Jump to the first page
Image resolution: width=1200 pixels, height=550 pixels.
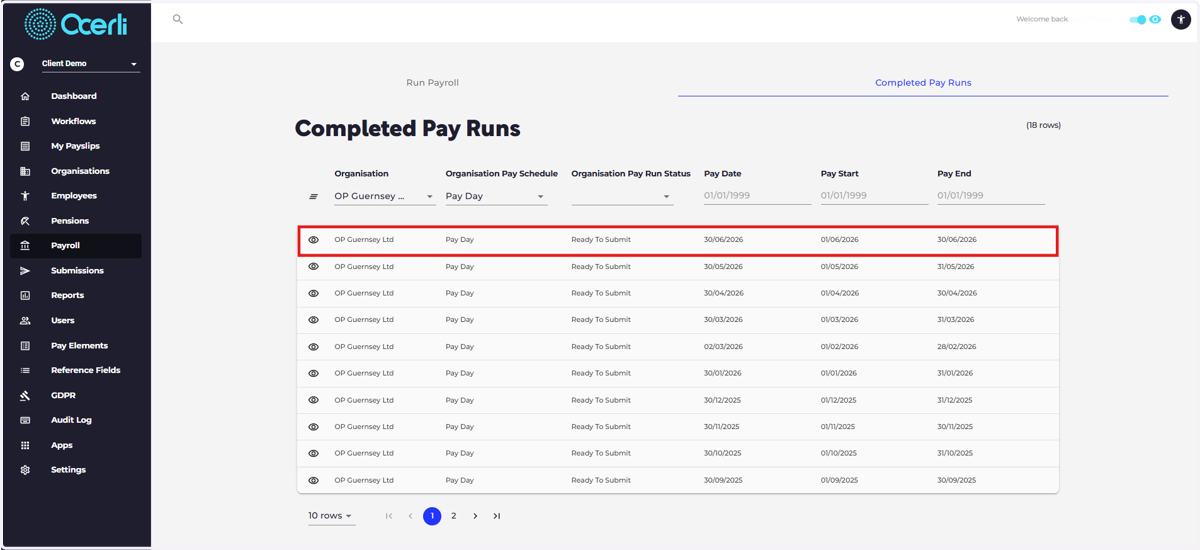click(x=389, y=516)
